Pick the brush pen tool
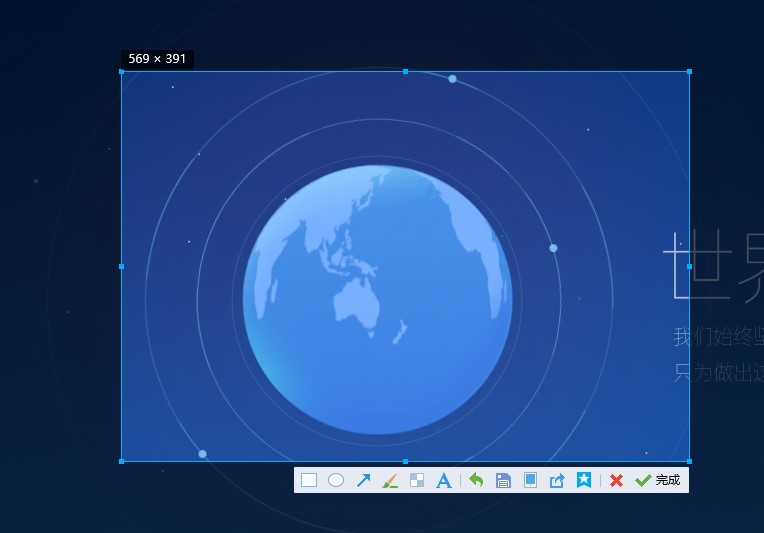 (x=390, y=480)
